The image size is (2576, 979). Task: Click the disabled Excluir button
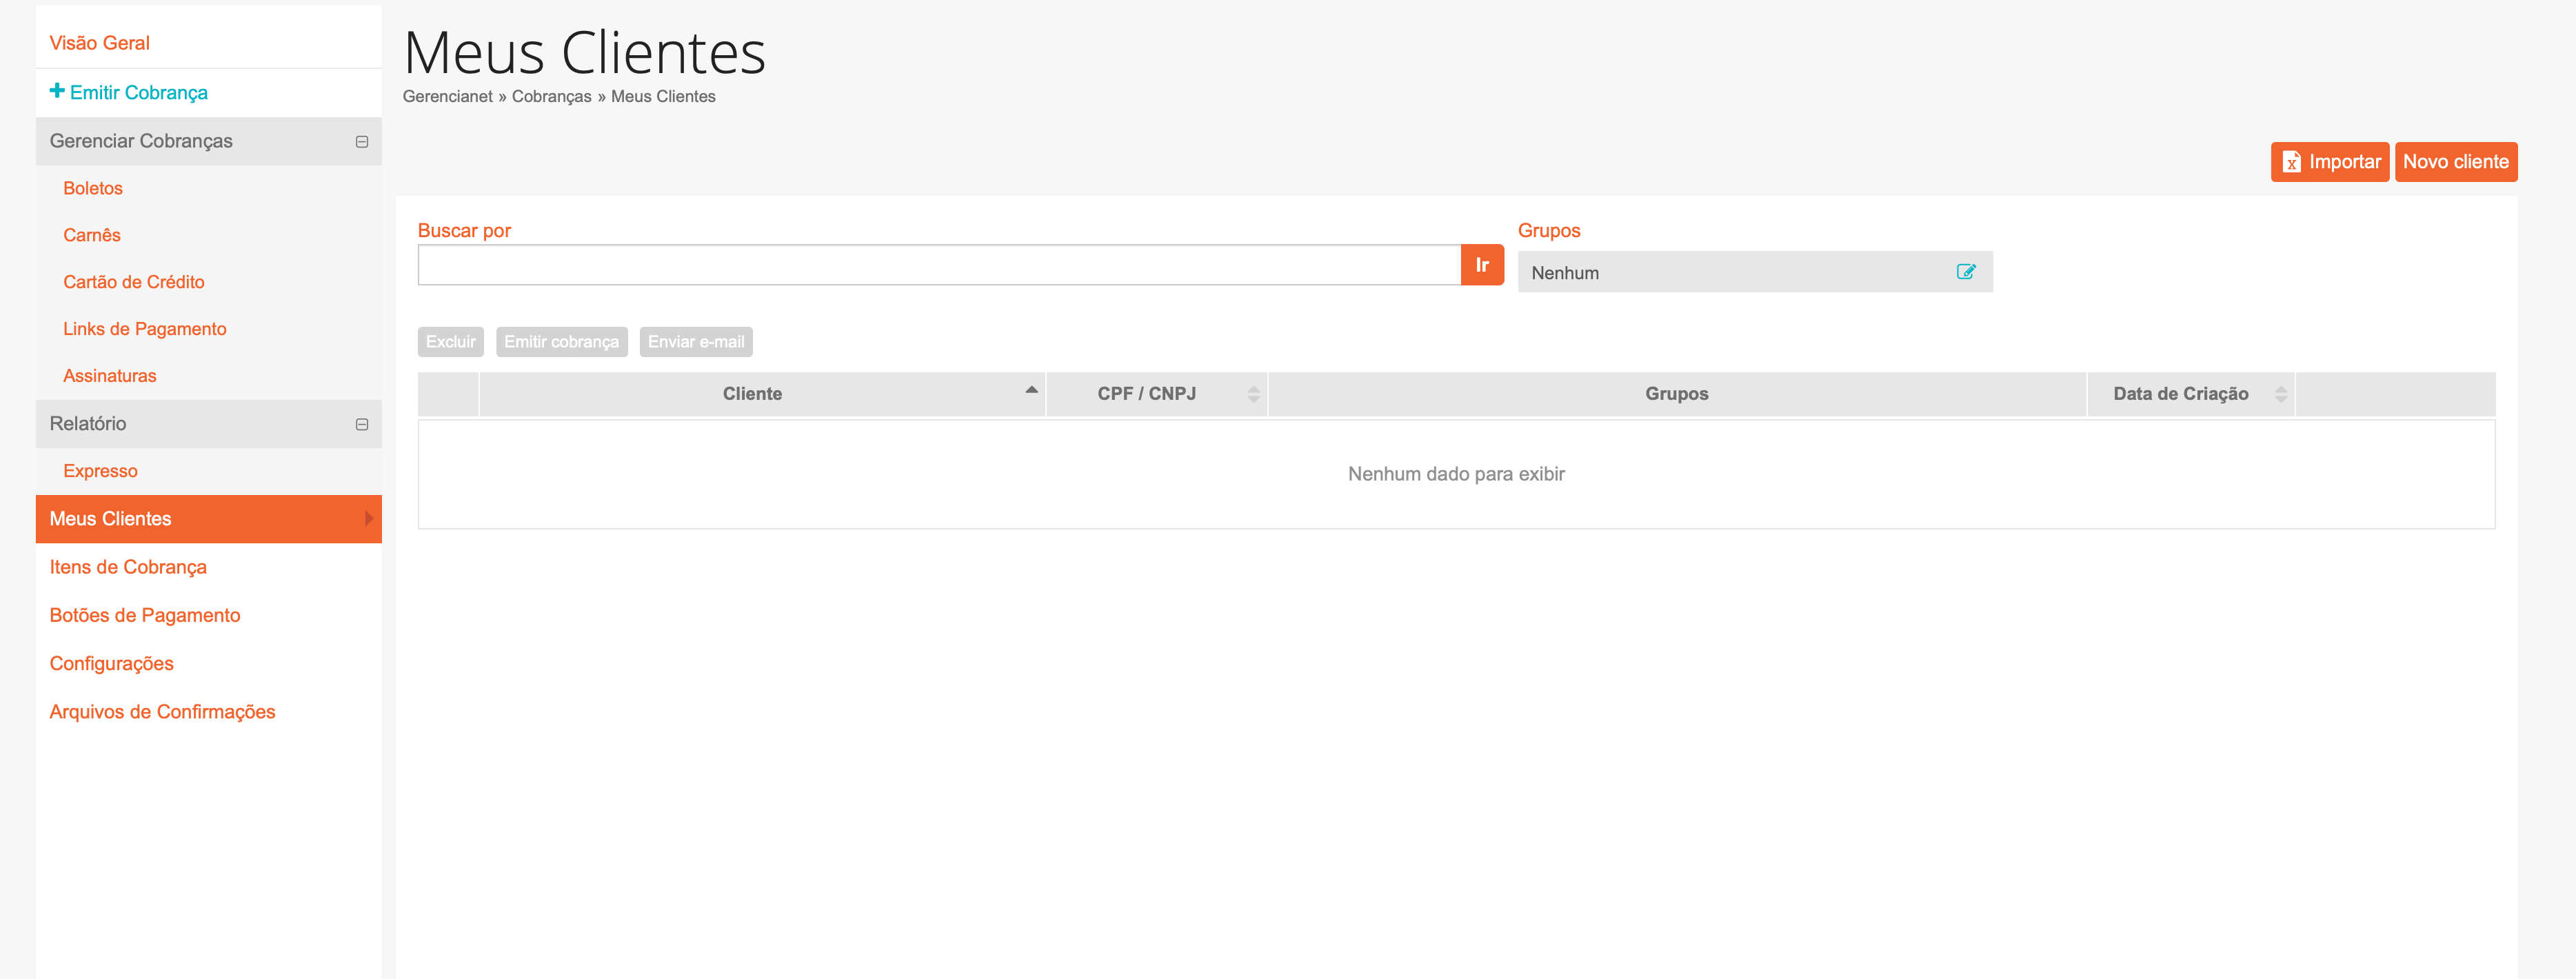click(451, 342)
